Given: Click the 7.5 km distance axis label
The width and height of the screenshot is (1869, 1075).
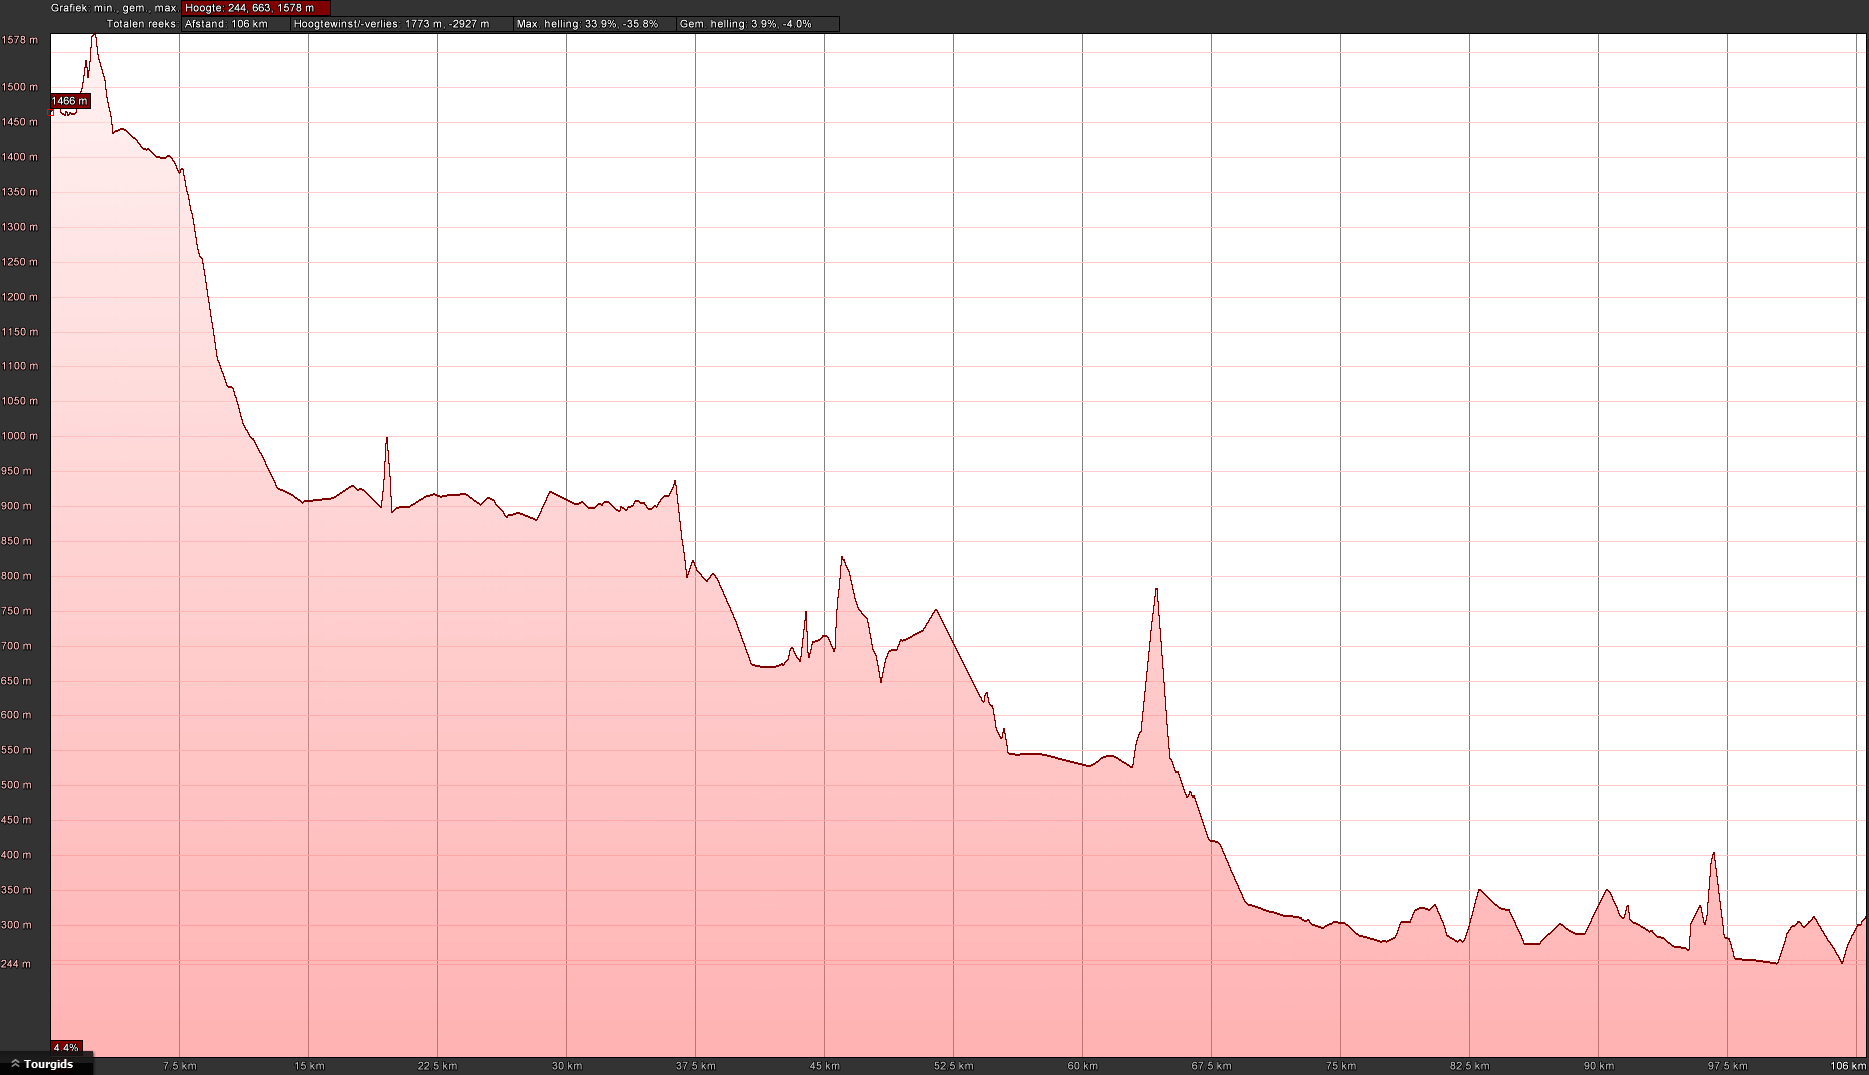Looking at the screenshot, I should [180, 1066].
